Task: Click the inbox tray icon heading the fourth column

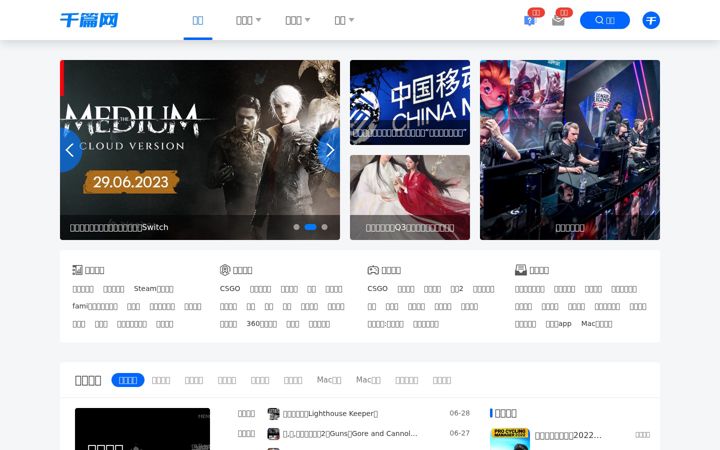Action: pos(521,270)
